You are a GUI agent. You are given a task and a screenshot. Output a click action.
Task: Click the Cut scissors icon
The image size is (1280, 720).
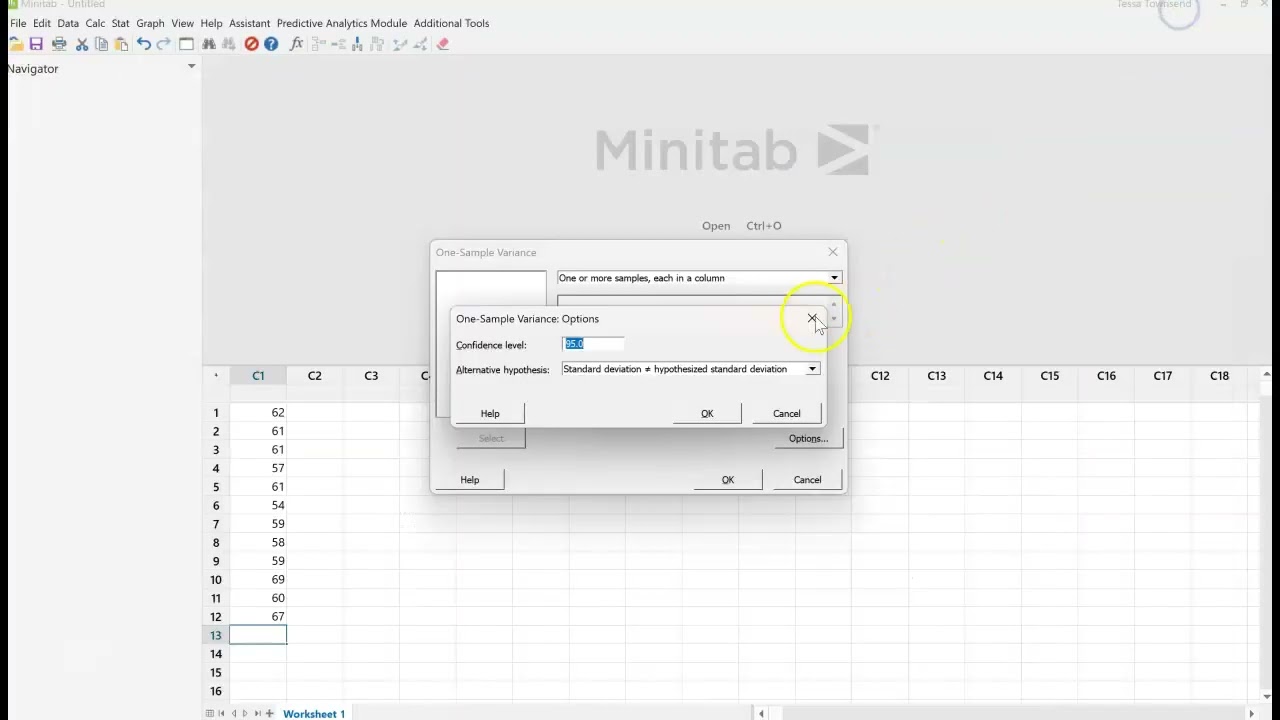[82, 44]
